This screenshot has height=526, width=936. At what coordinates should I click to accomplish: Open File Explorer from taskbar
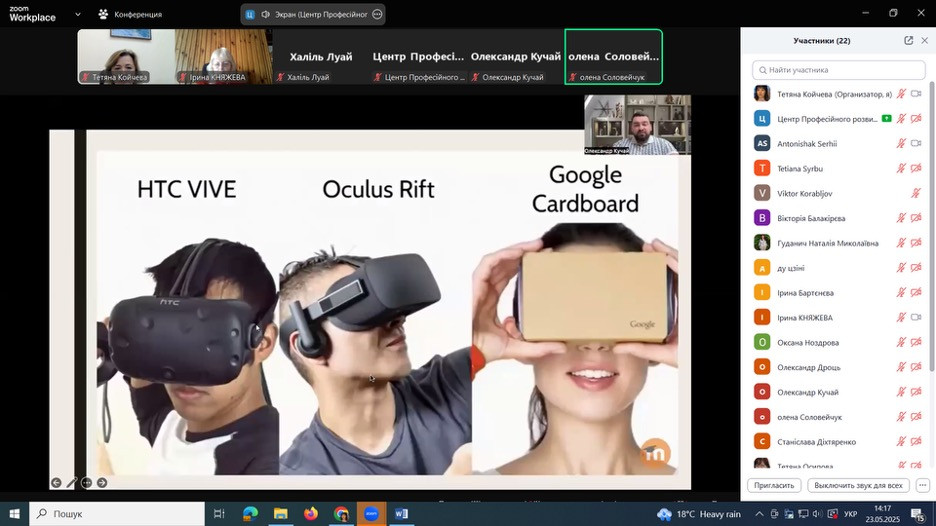(x=281, y=513)
